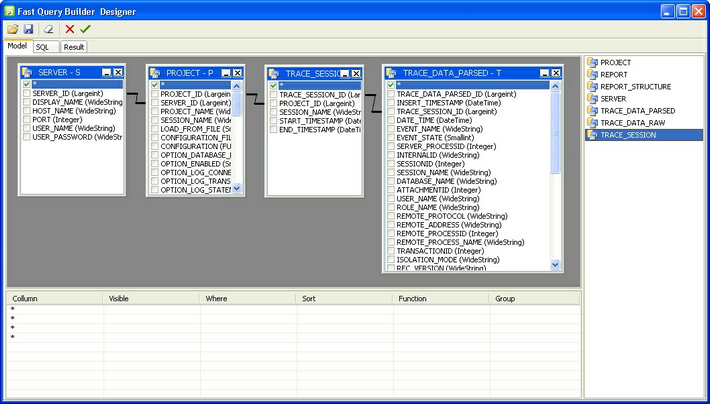Check the PROJECT_NAME field checkbox
The image size is (710, 404).
(155, 111)
